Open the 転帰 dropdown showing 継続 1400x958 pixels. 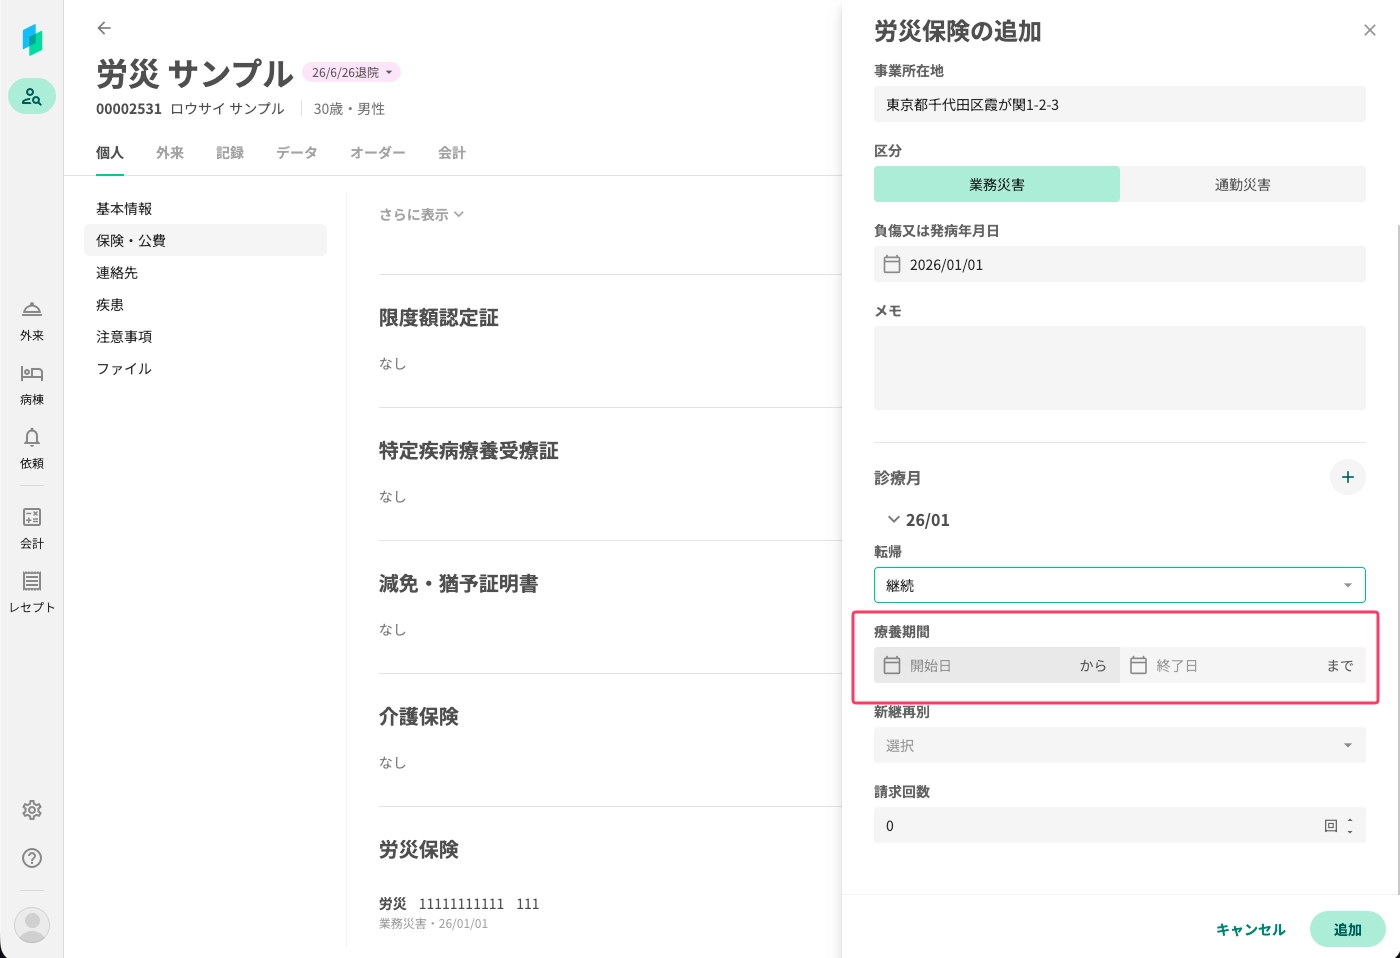click(1120, 585)
